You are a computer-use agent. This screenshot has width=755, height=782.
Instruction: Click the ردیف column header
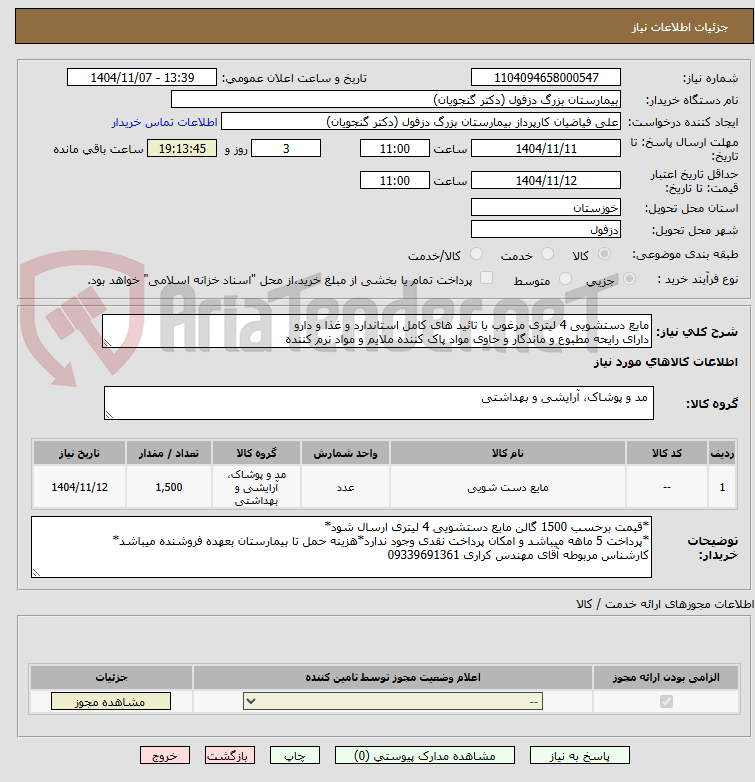[x=722, y=453]
